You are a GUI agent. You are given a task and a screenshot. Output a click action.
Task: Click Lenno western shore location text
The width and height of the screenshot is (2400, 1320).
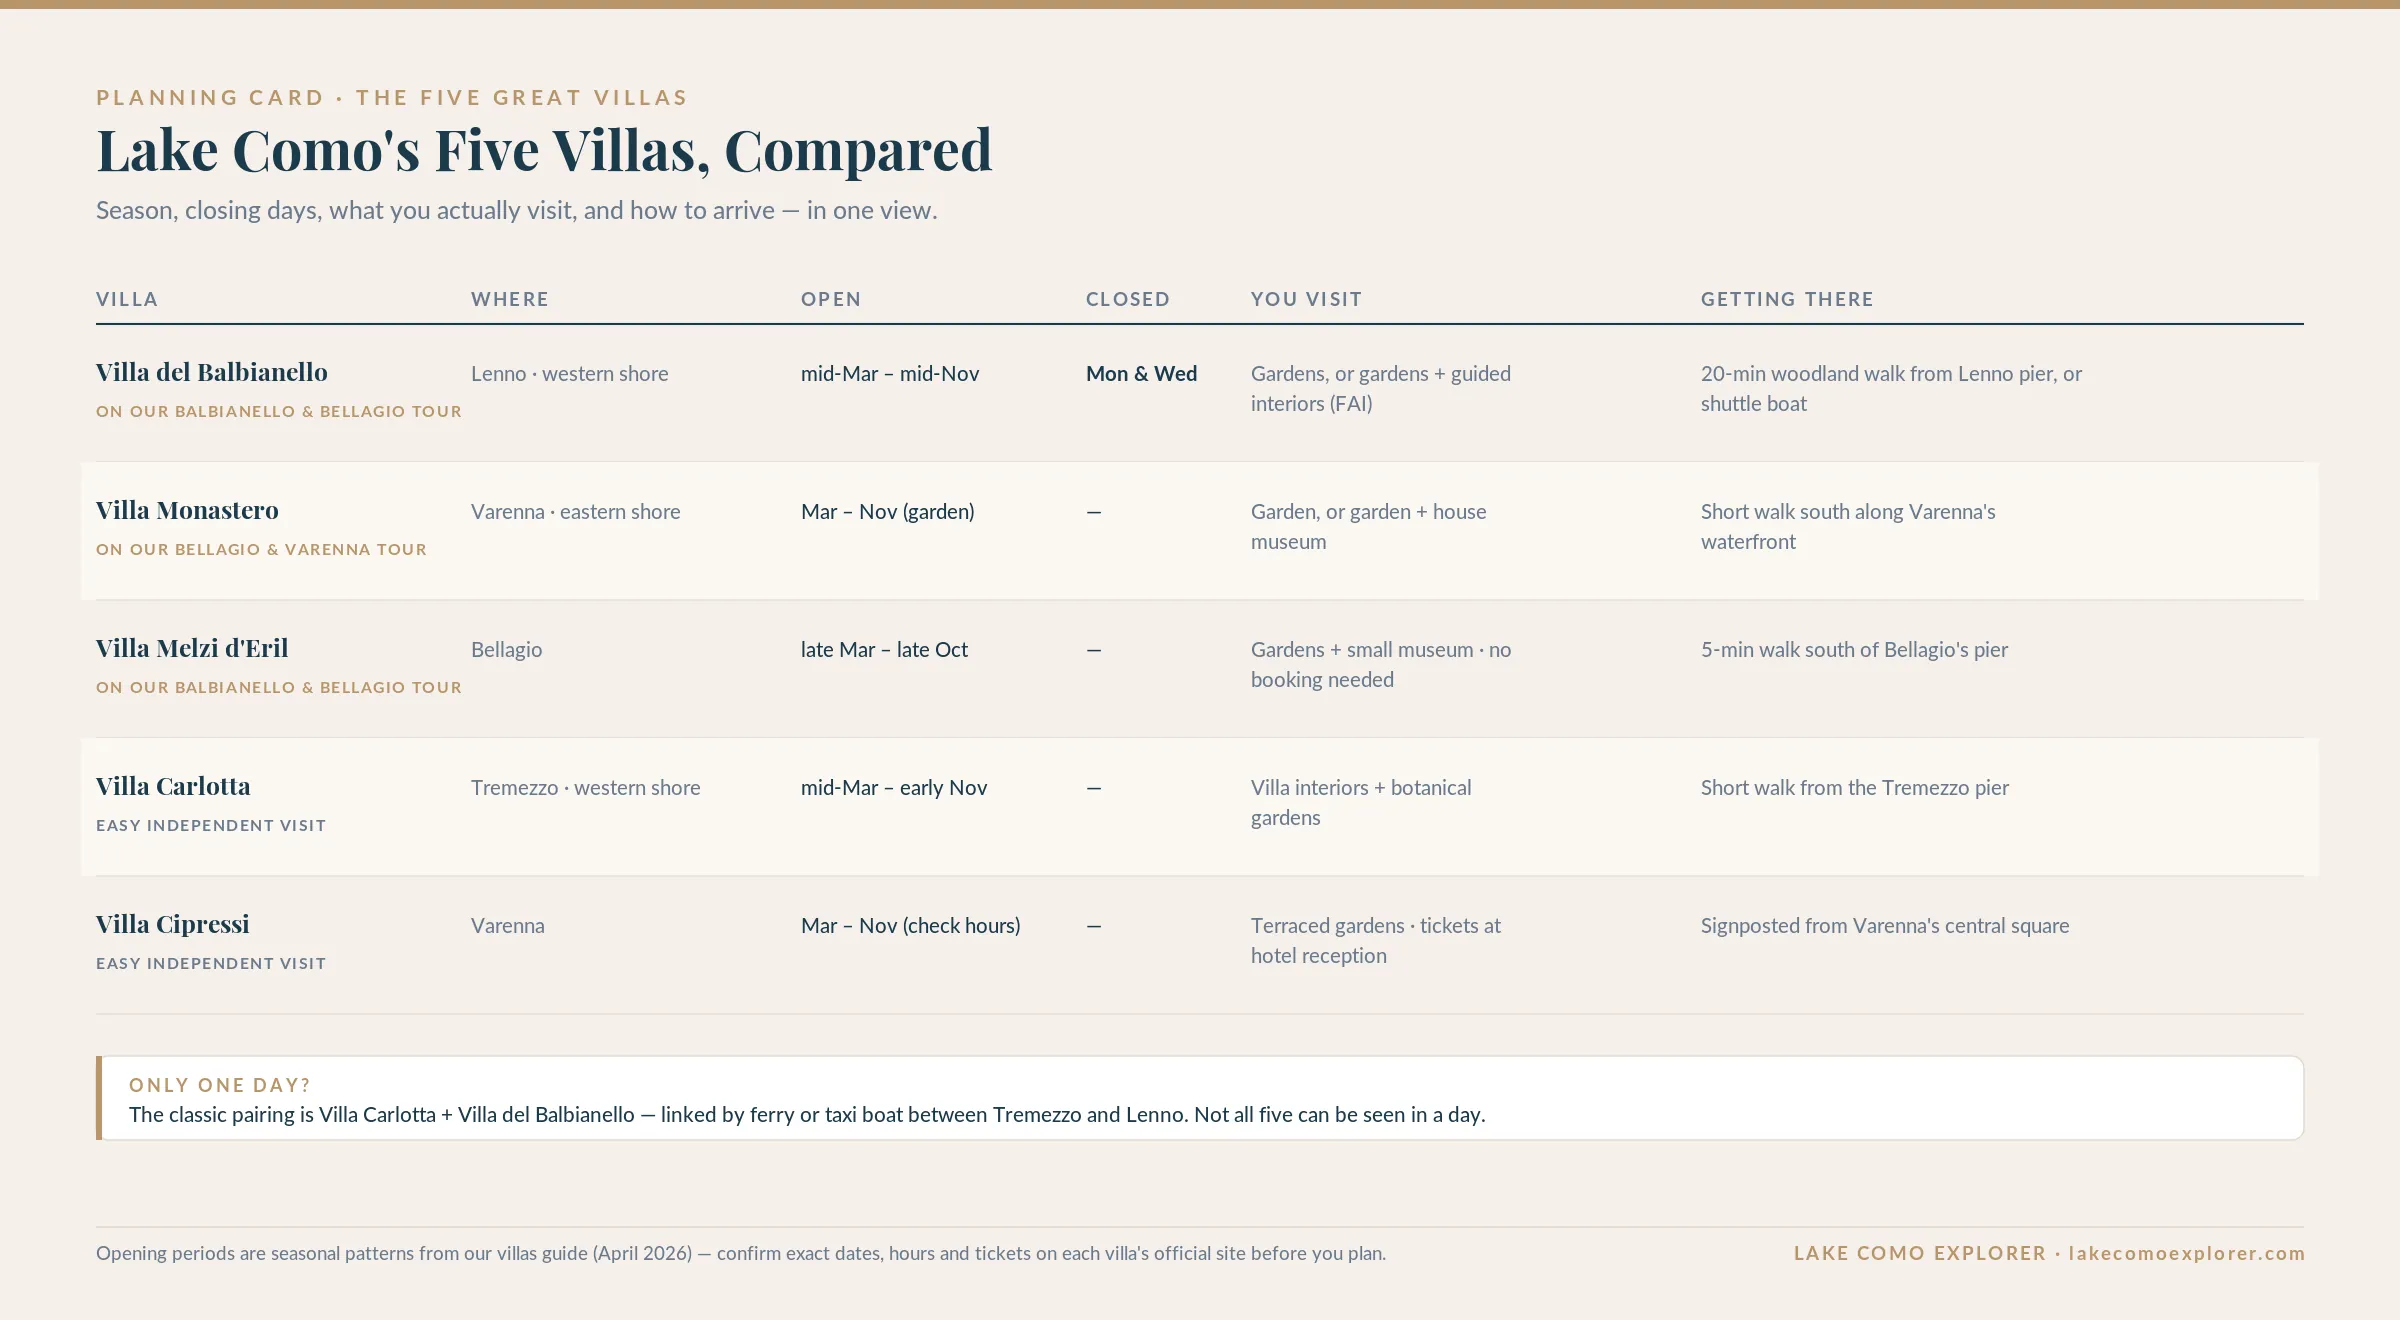coord(570,374)
